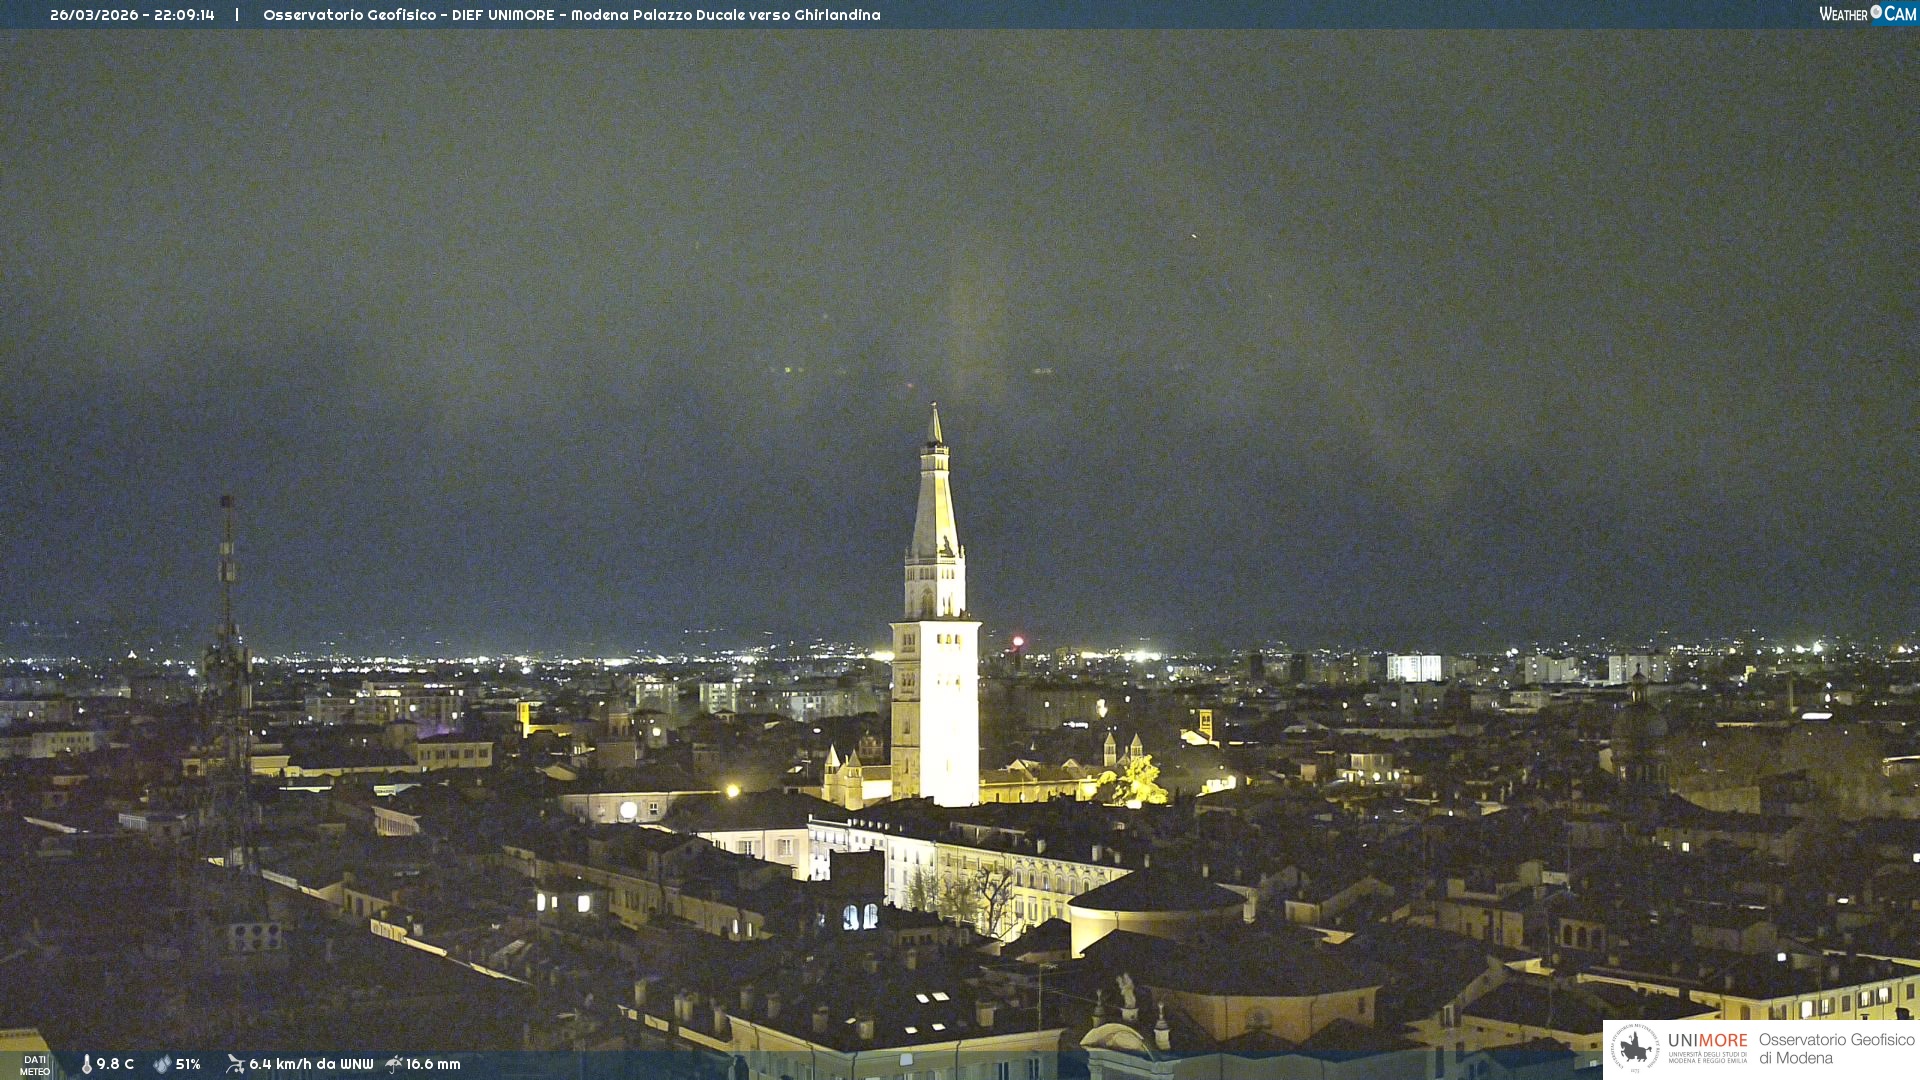The image size is (1920, 1080).
Task: Click the 6.4 km/h da WNW reading
Action: (x=311, y=1064)
